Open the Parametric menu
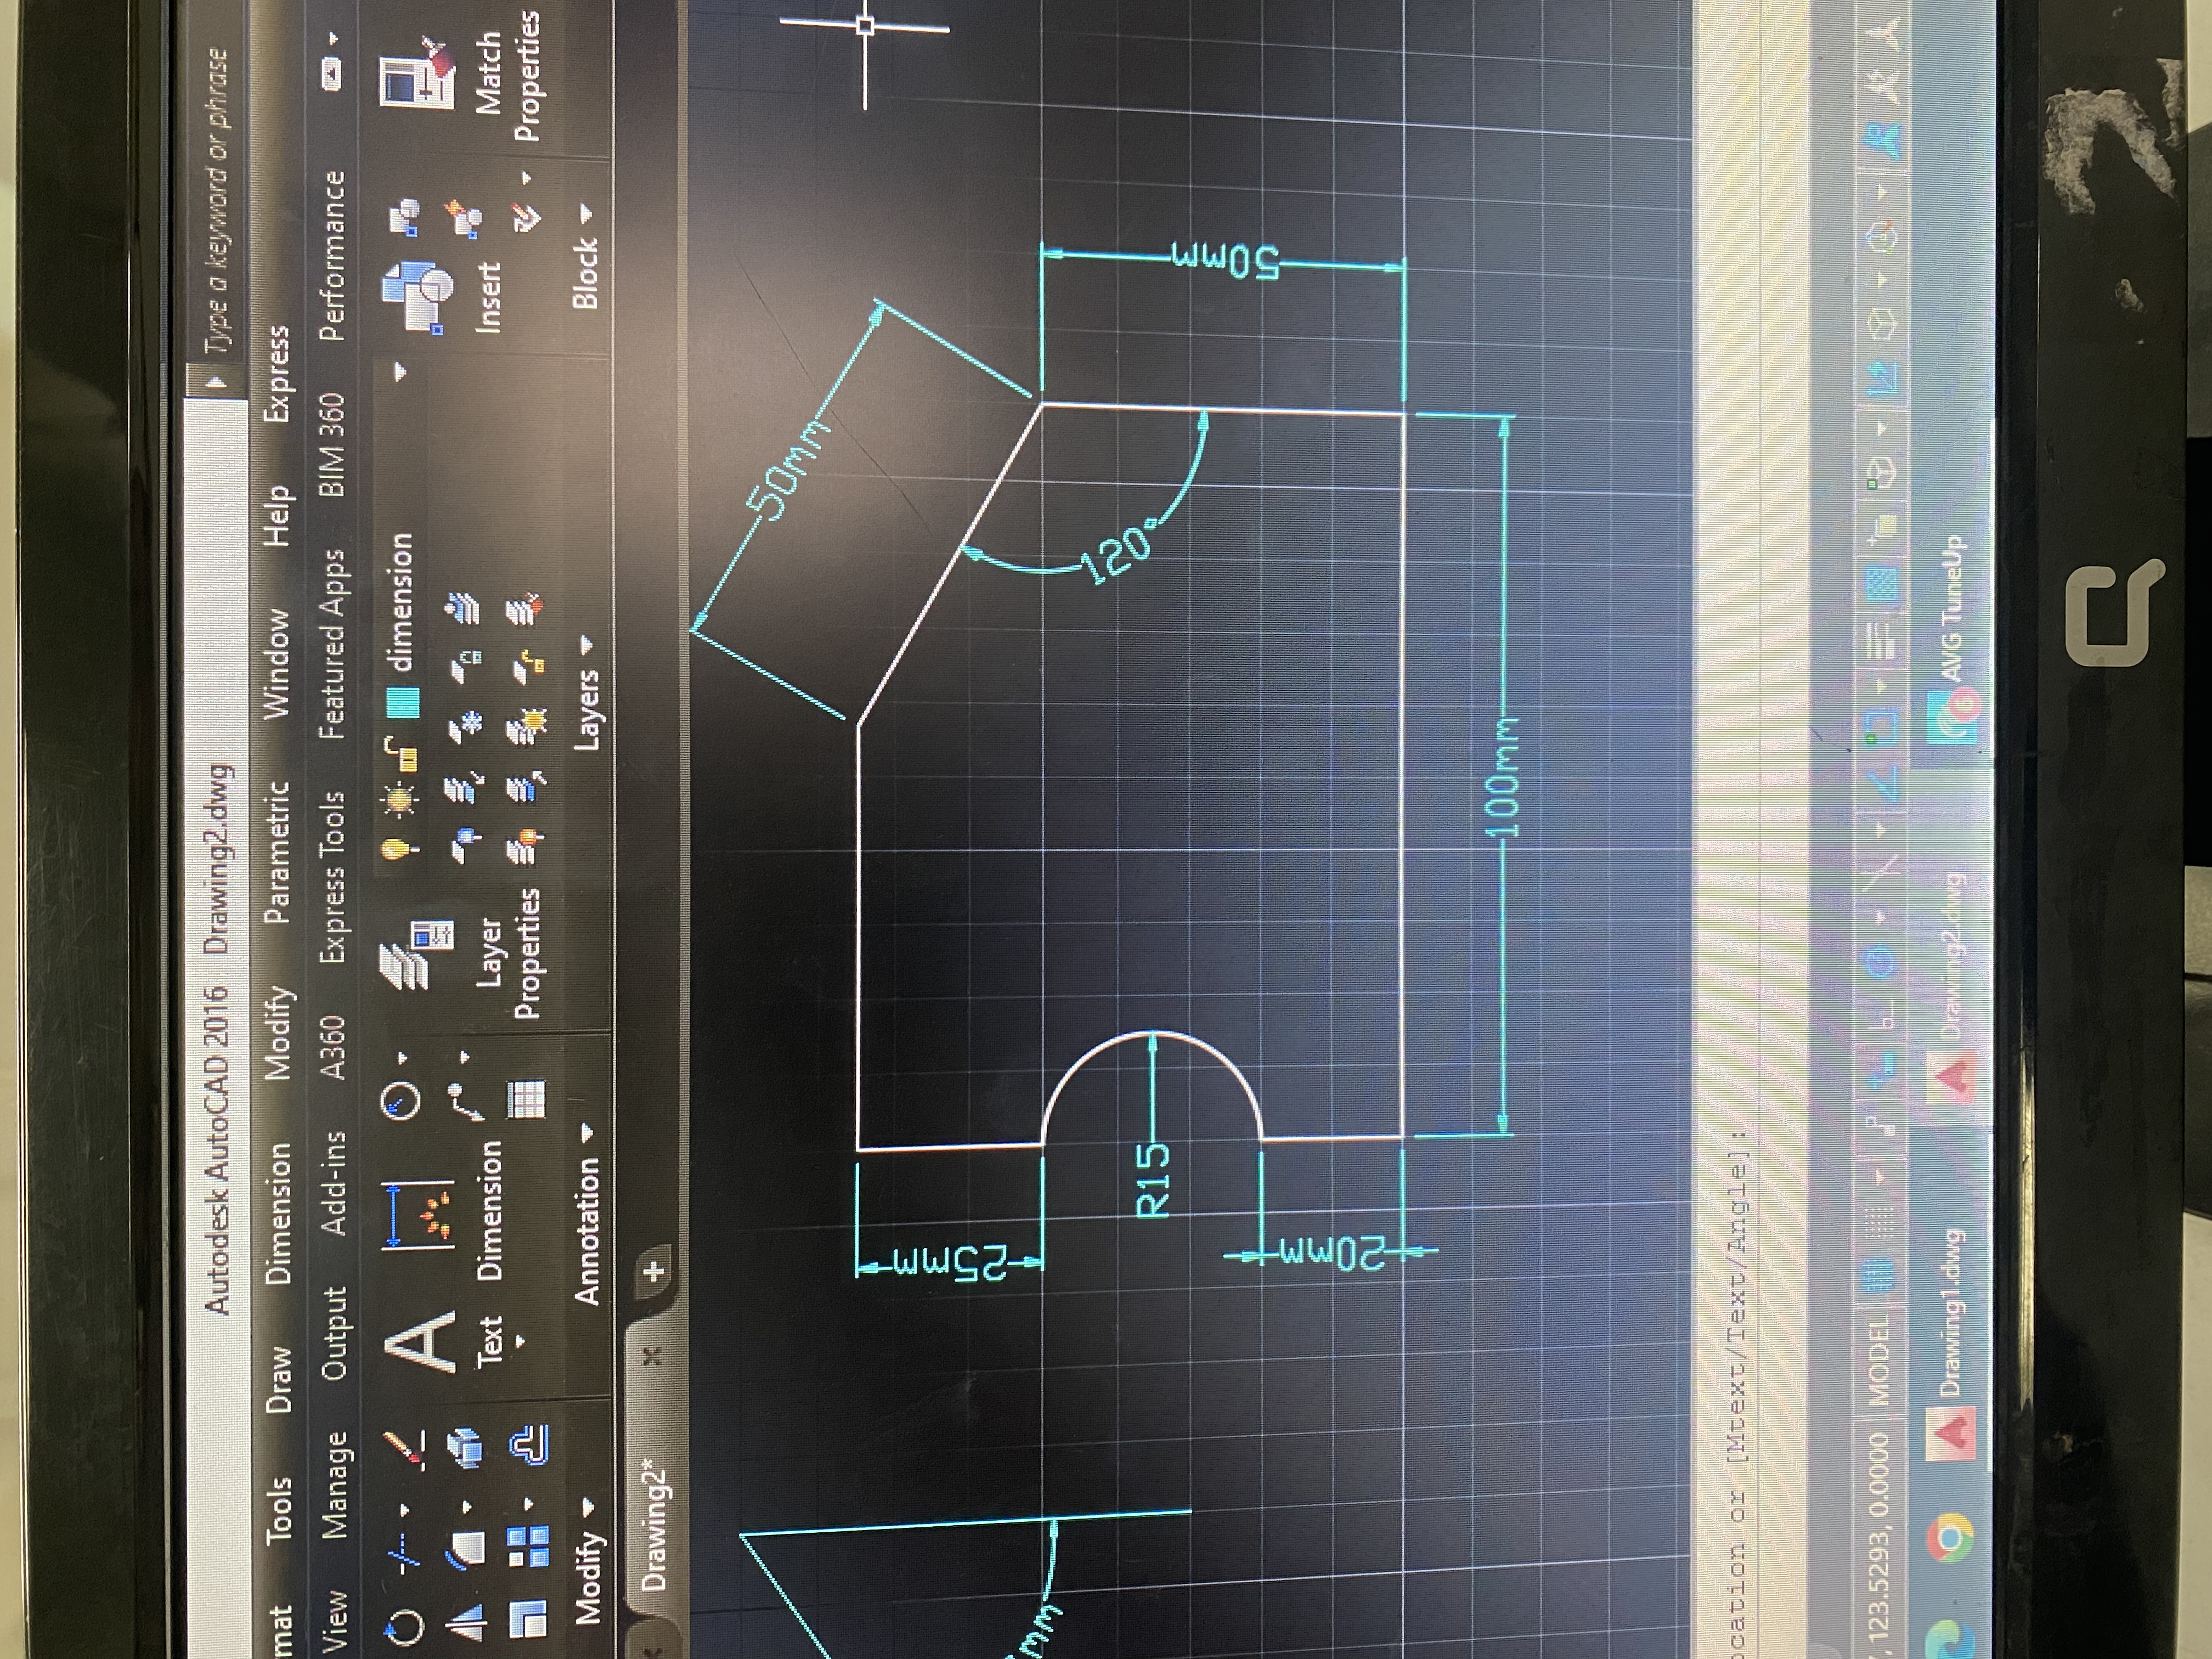The height and width of the screenshot is (1659, 2212). coord(276,853)
